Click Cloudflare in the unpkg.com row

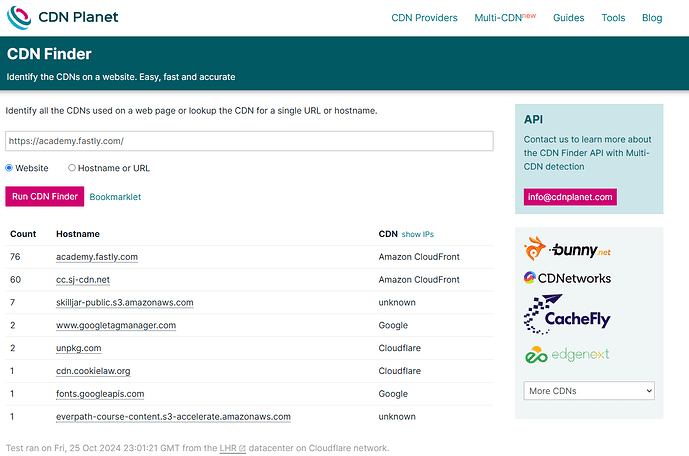[399, 348]
